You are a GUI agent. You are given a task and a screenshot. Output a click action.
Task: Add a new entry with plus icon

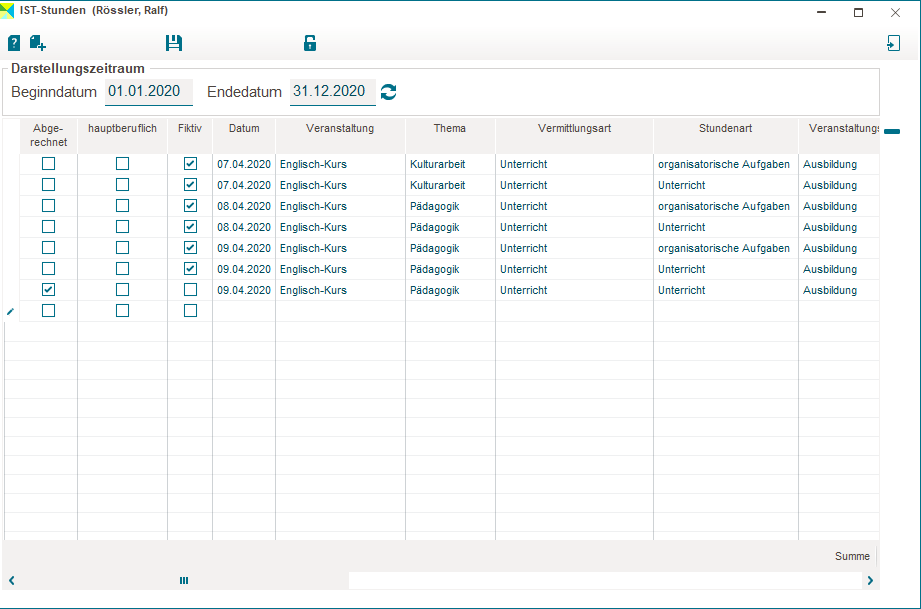(x=38, y=43)
